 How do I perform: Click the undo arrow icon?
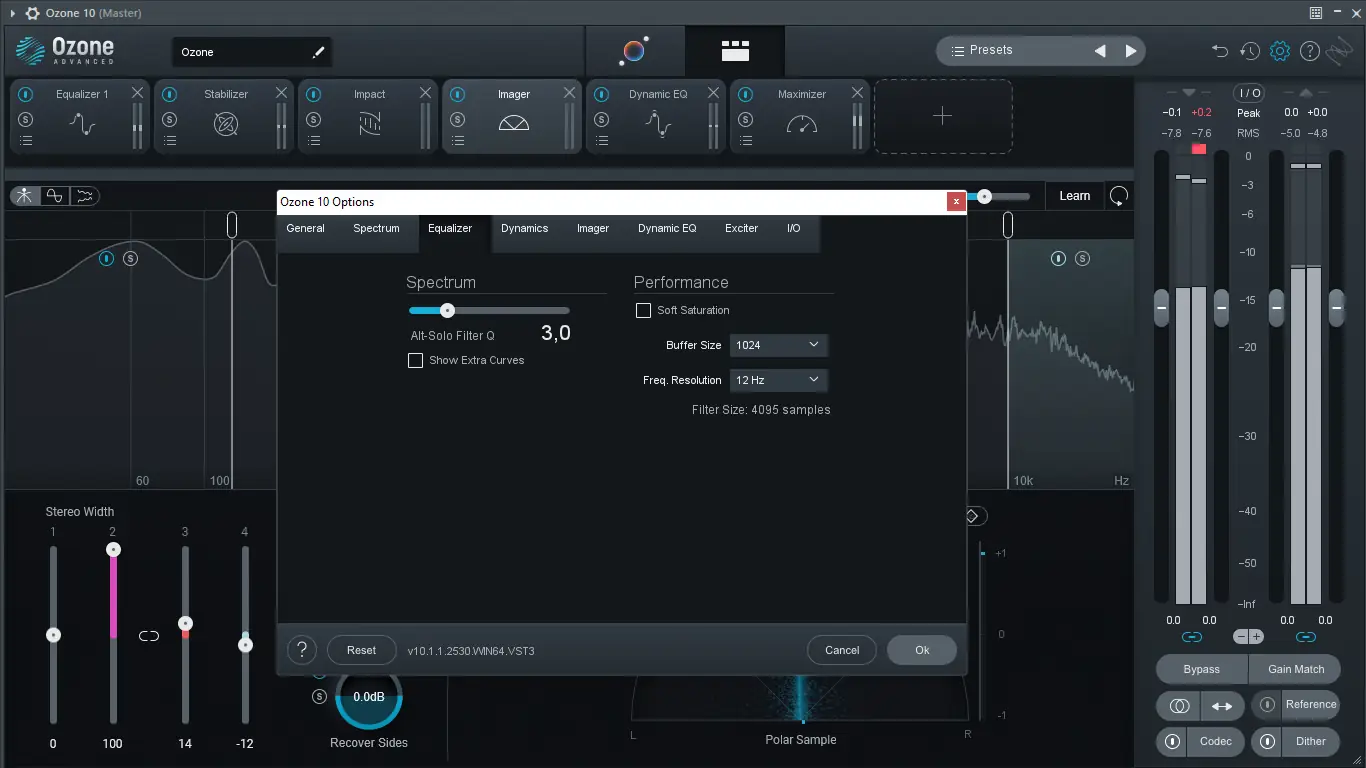1219,50
